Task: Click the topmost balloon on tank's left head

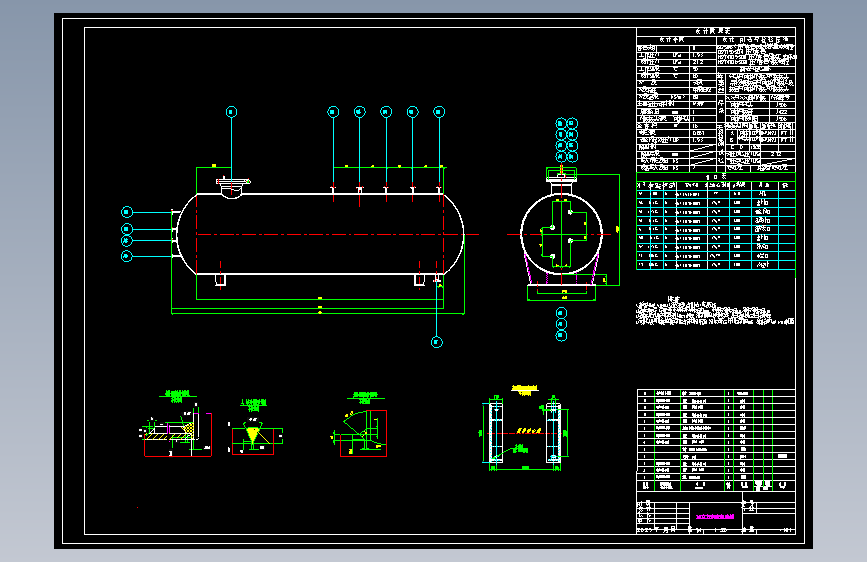Action: click(127, 212)
